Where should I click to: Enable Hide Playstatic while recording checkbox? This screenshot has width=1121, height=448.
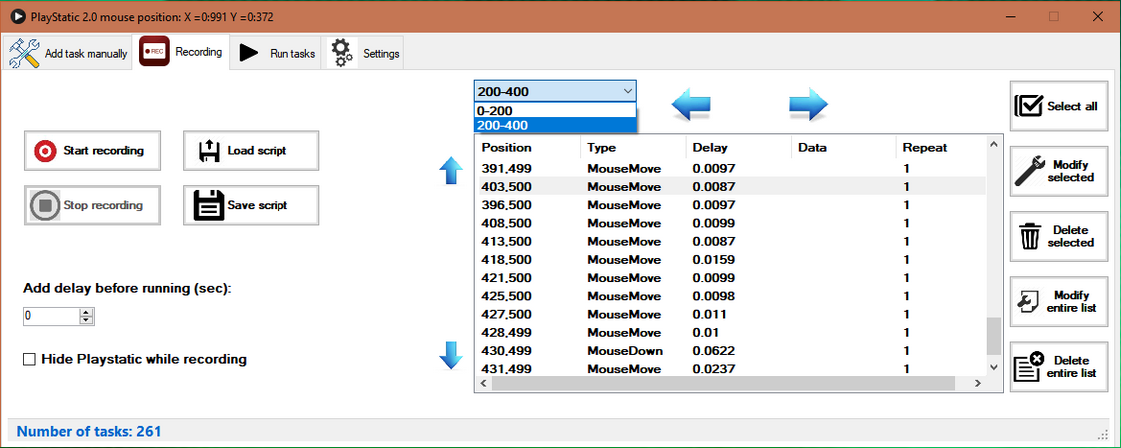pos(29,359)
